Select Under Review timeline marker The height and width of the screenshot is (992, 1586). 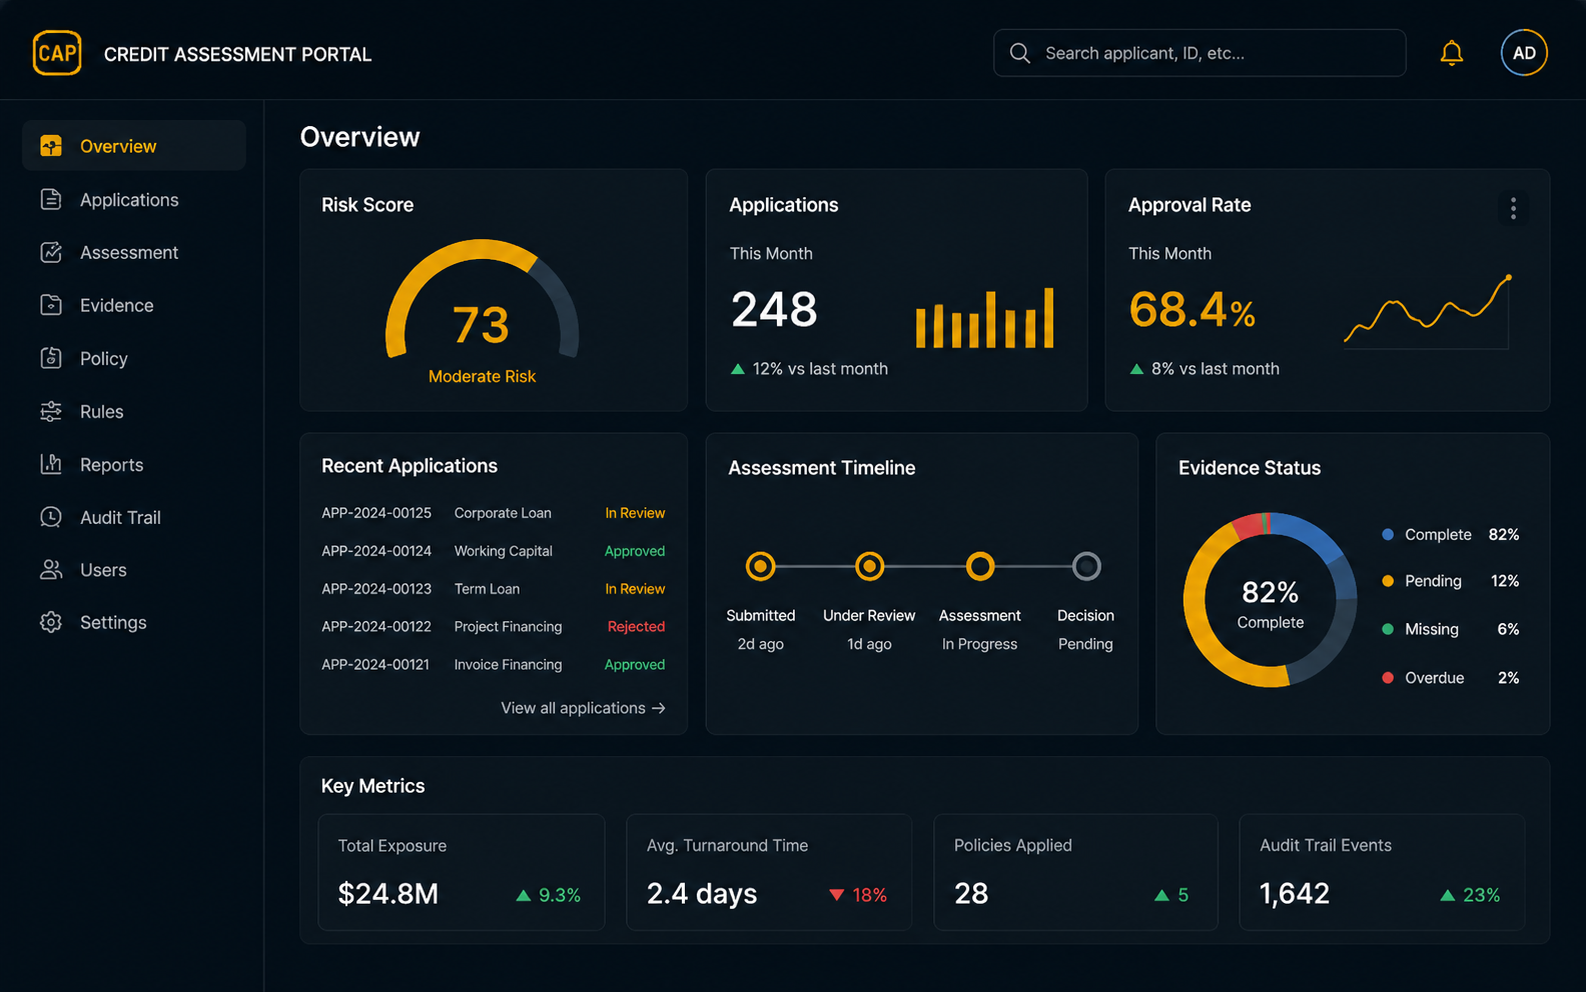[x=870, y=567]
